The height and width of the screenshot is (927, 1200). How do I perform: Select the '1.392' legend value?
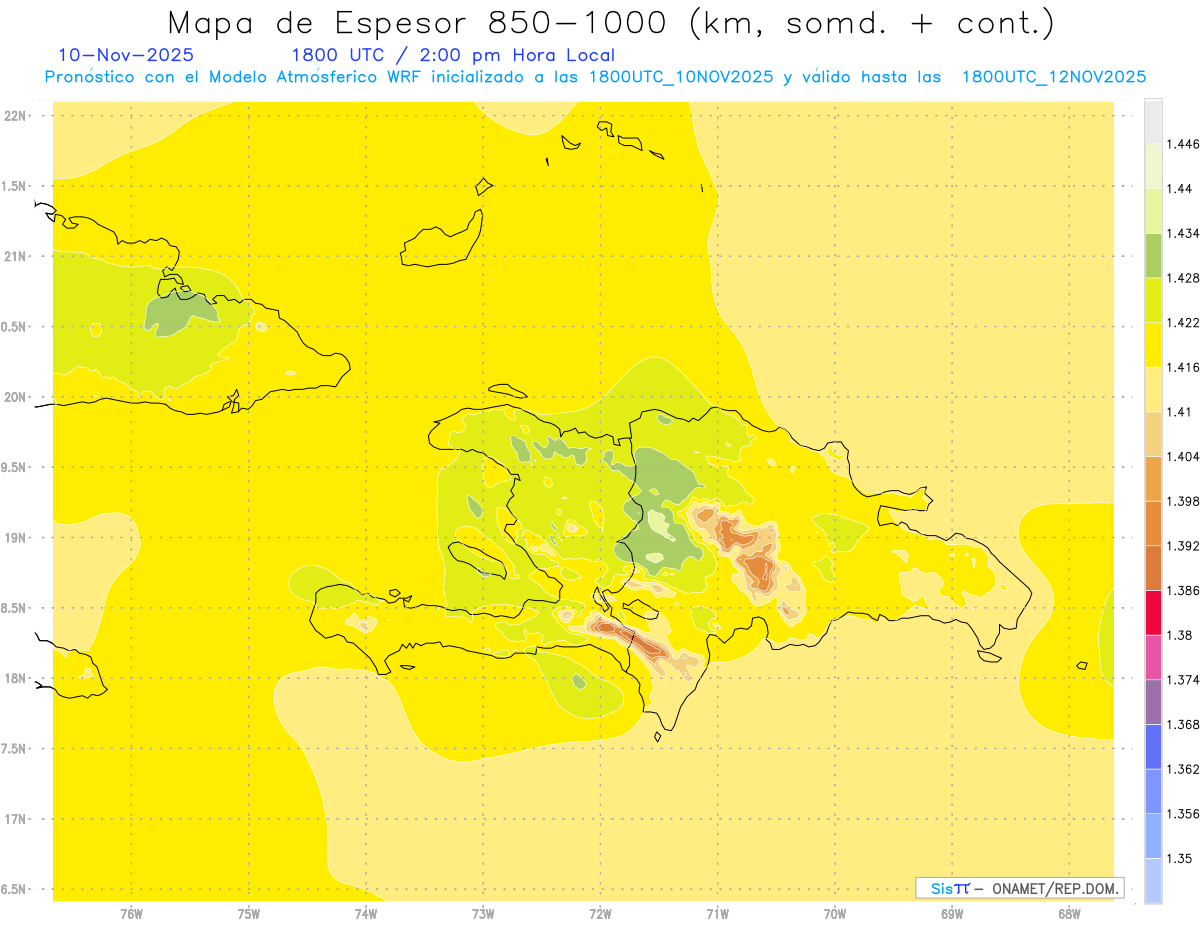1185,546
